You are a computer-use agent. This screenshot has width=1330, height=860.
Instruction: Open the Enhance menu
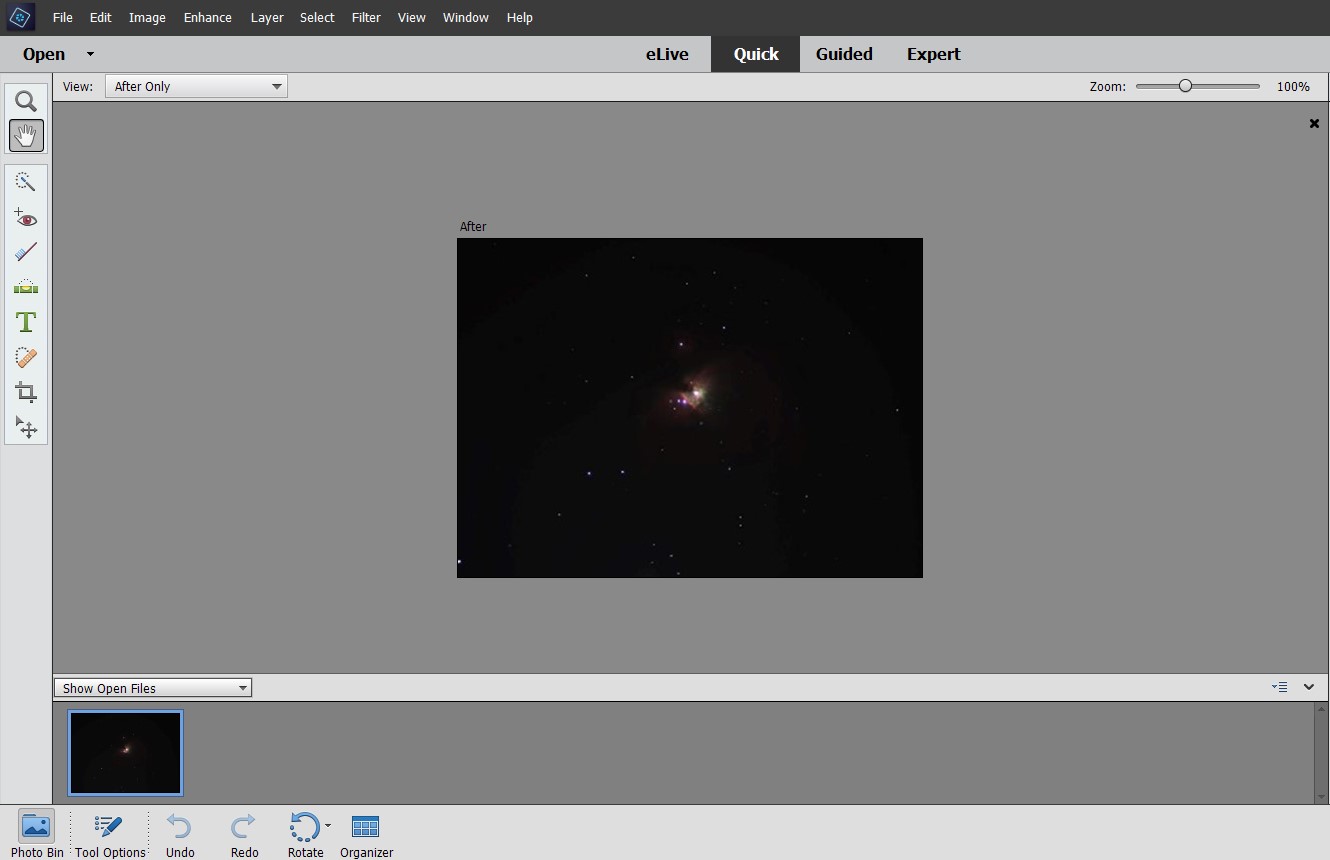207,17
